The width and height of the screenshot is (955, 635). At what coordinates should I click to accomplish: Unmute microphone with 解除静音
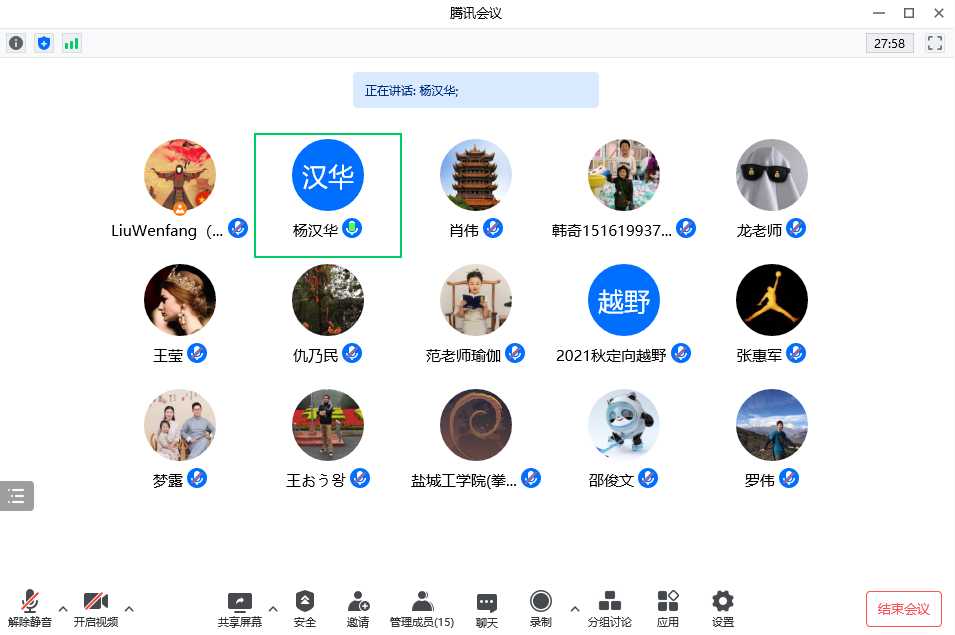coord(30,608)
